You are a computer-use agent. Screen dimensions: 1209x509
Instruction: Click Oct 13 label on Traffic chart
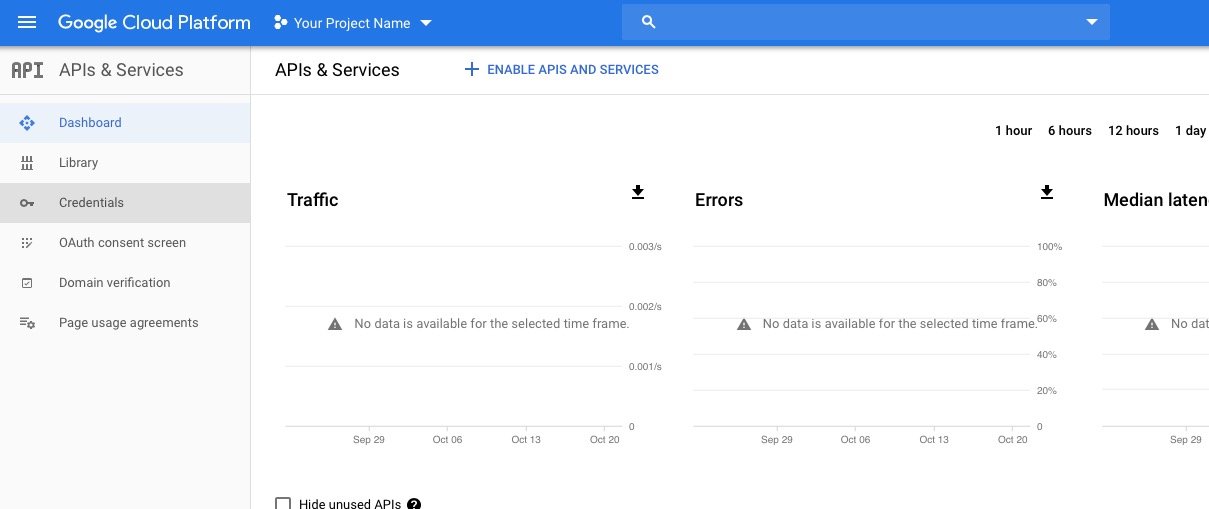[526, 440]
